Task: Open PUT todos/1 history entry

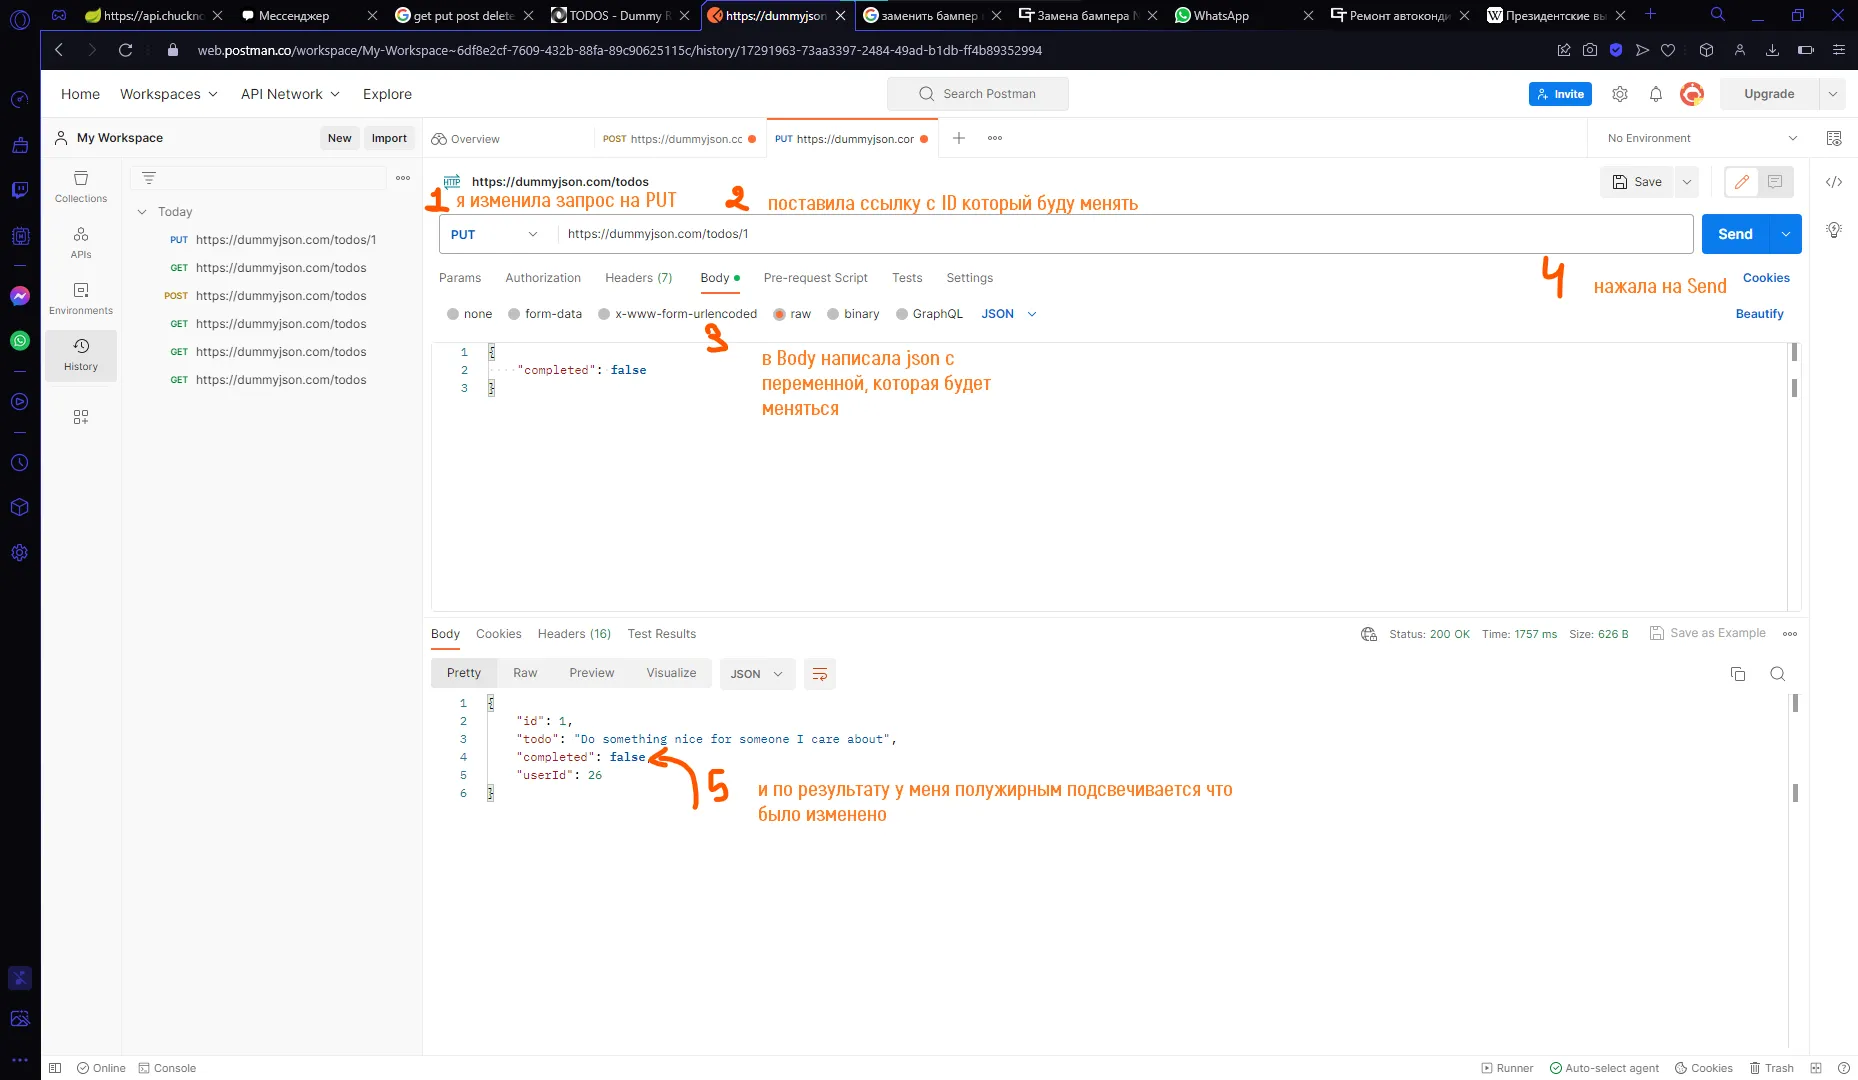Action: click(x=272, y=240)
